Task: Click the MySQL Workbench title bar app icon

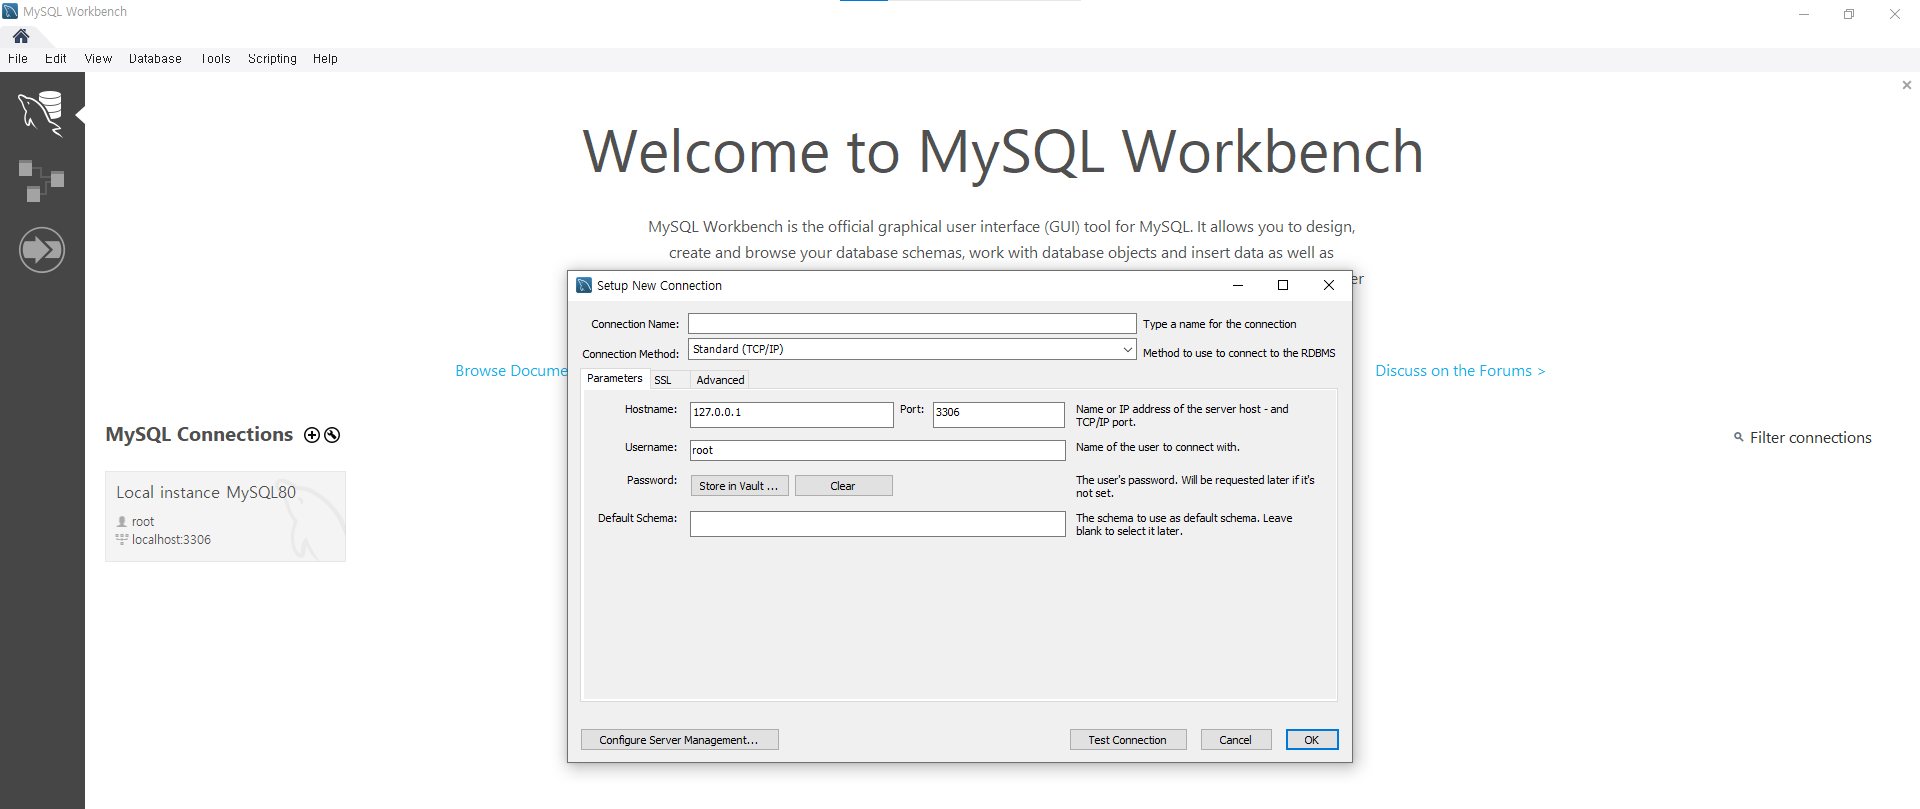Action: 10,11
